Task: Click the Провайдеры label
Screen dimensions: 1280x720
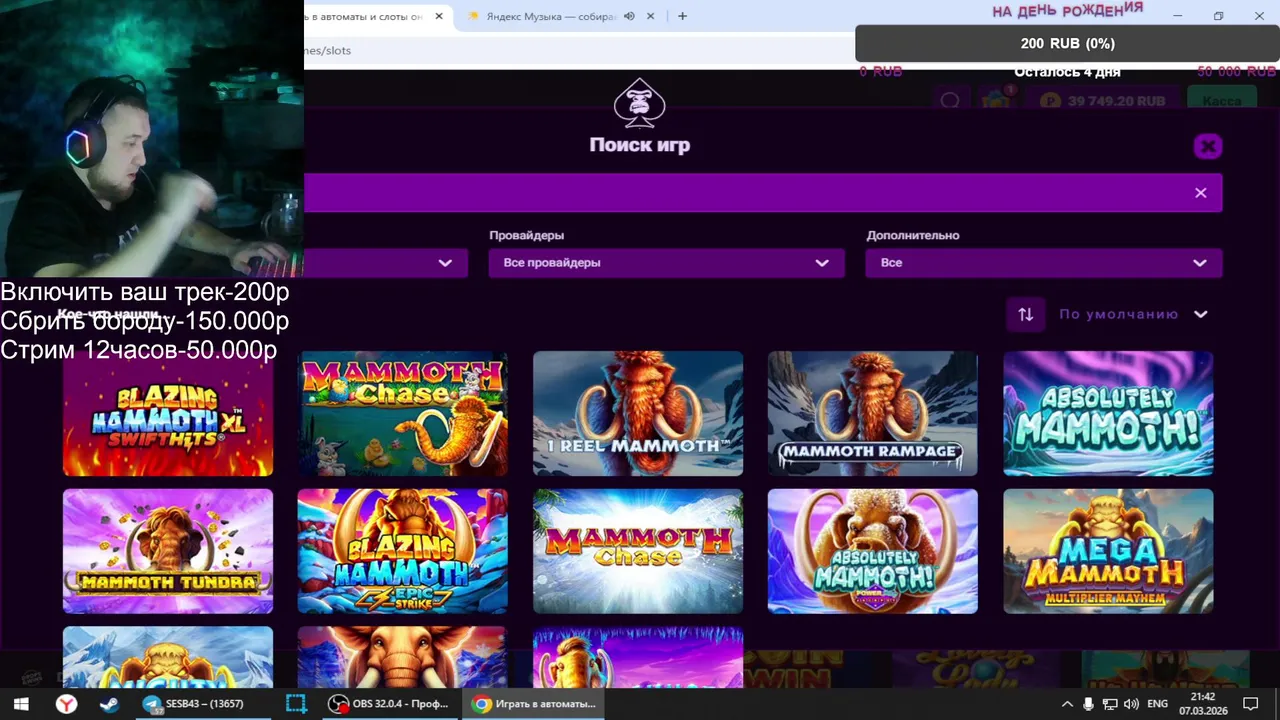Action: click(526, 236)
